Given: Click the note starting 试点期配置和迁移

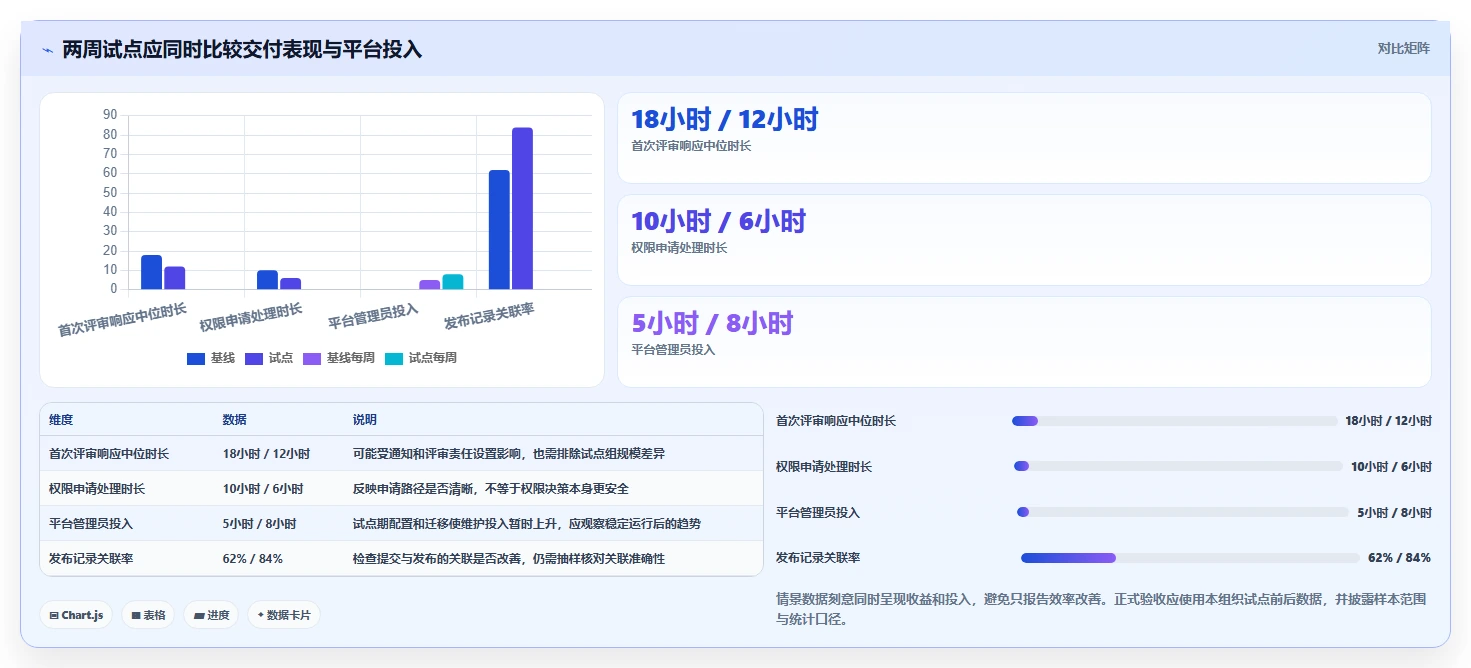Looking at the screenshot, I should [x=527, y=524].
